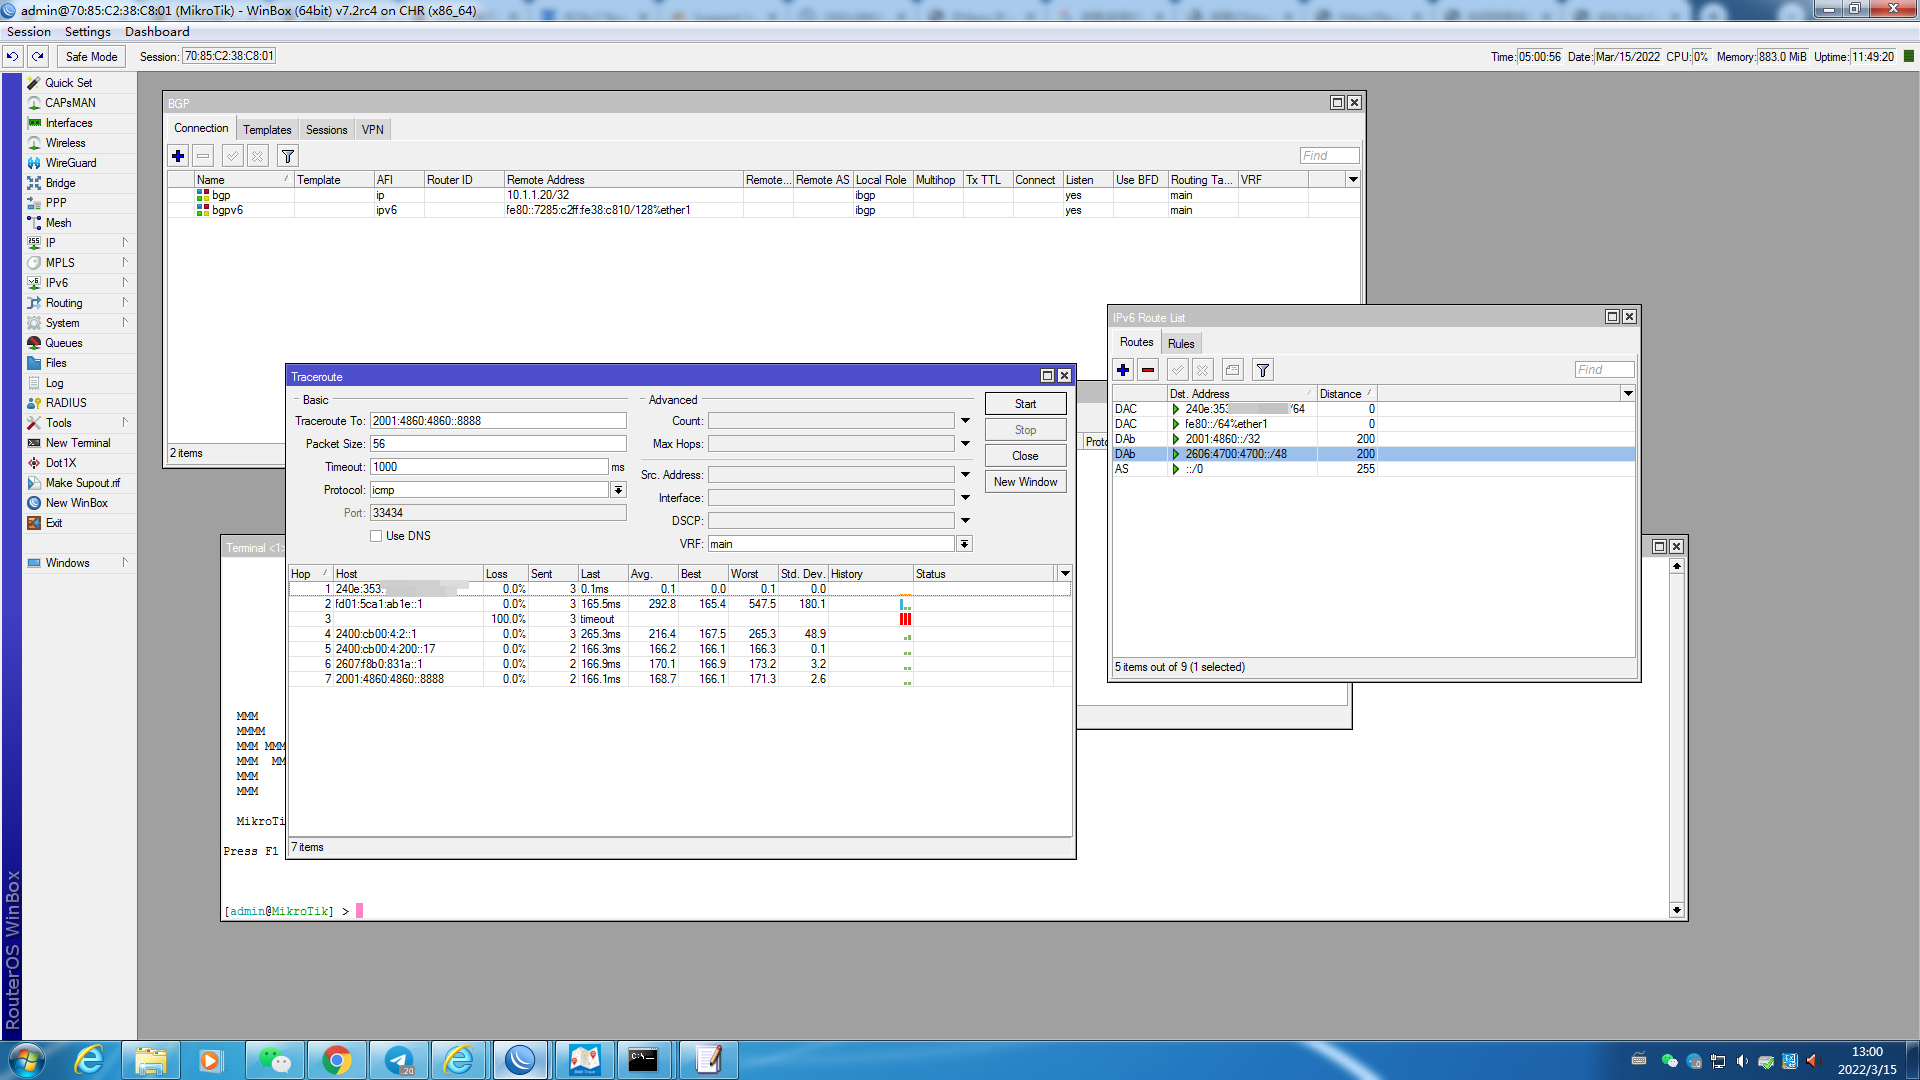Select 2001:4860::/32 route row

[1373, 439]
